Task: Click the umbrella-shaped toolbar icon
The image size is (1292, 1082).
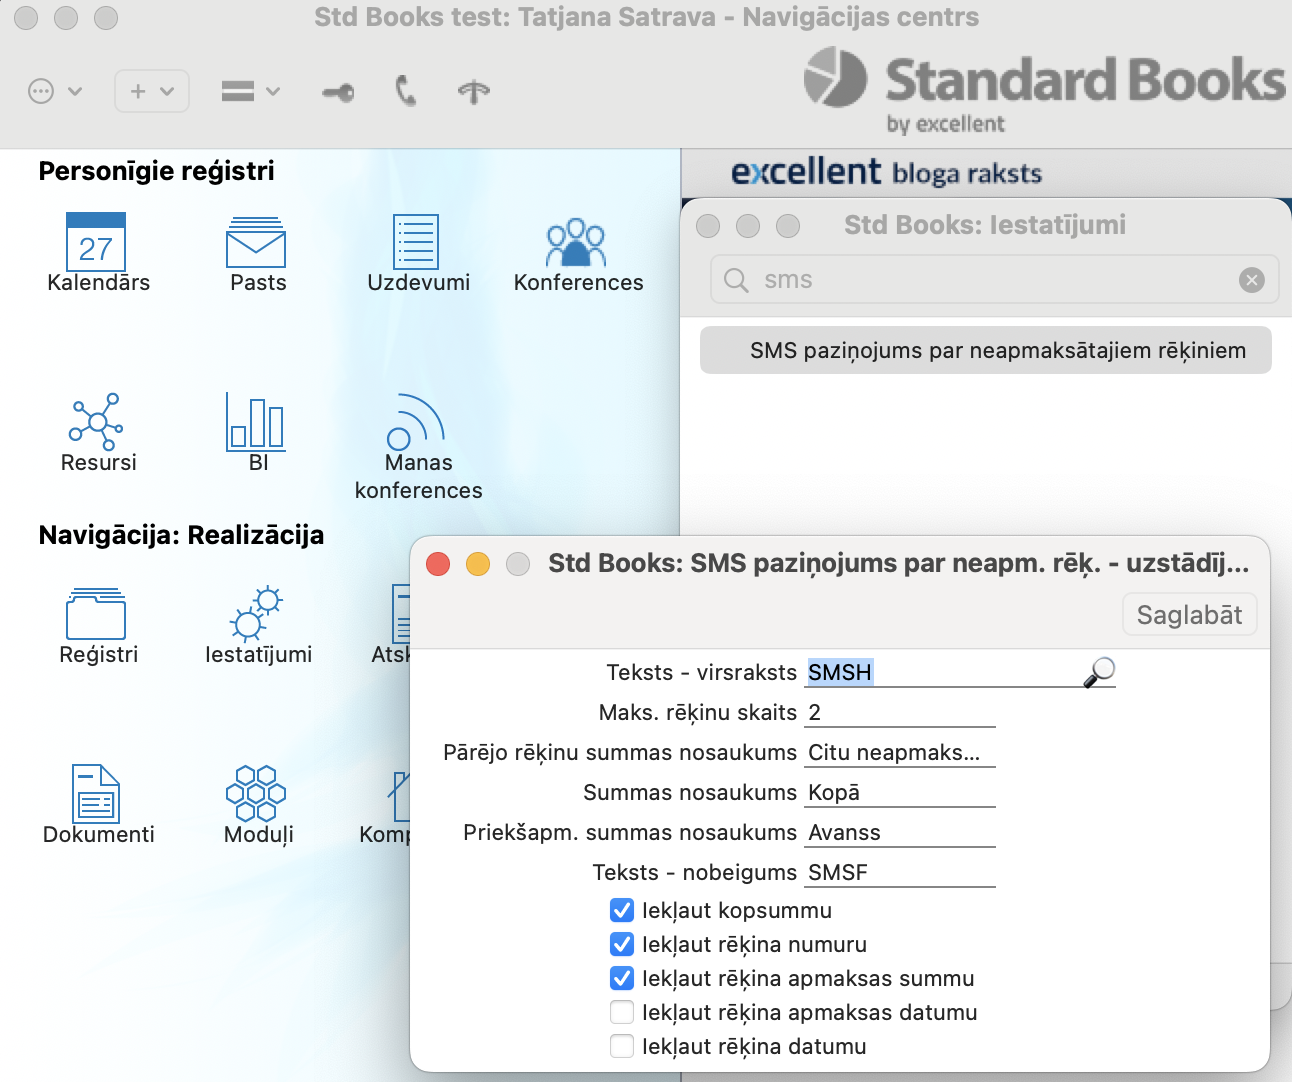Action: 474,92
